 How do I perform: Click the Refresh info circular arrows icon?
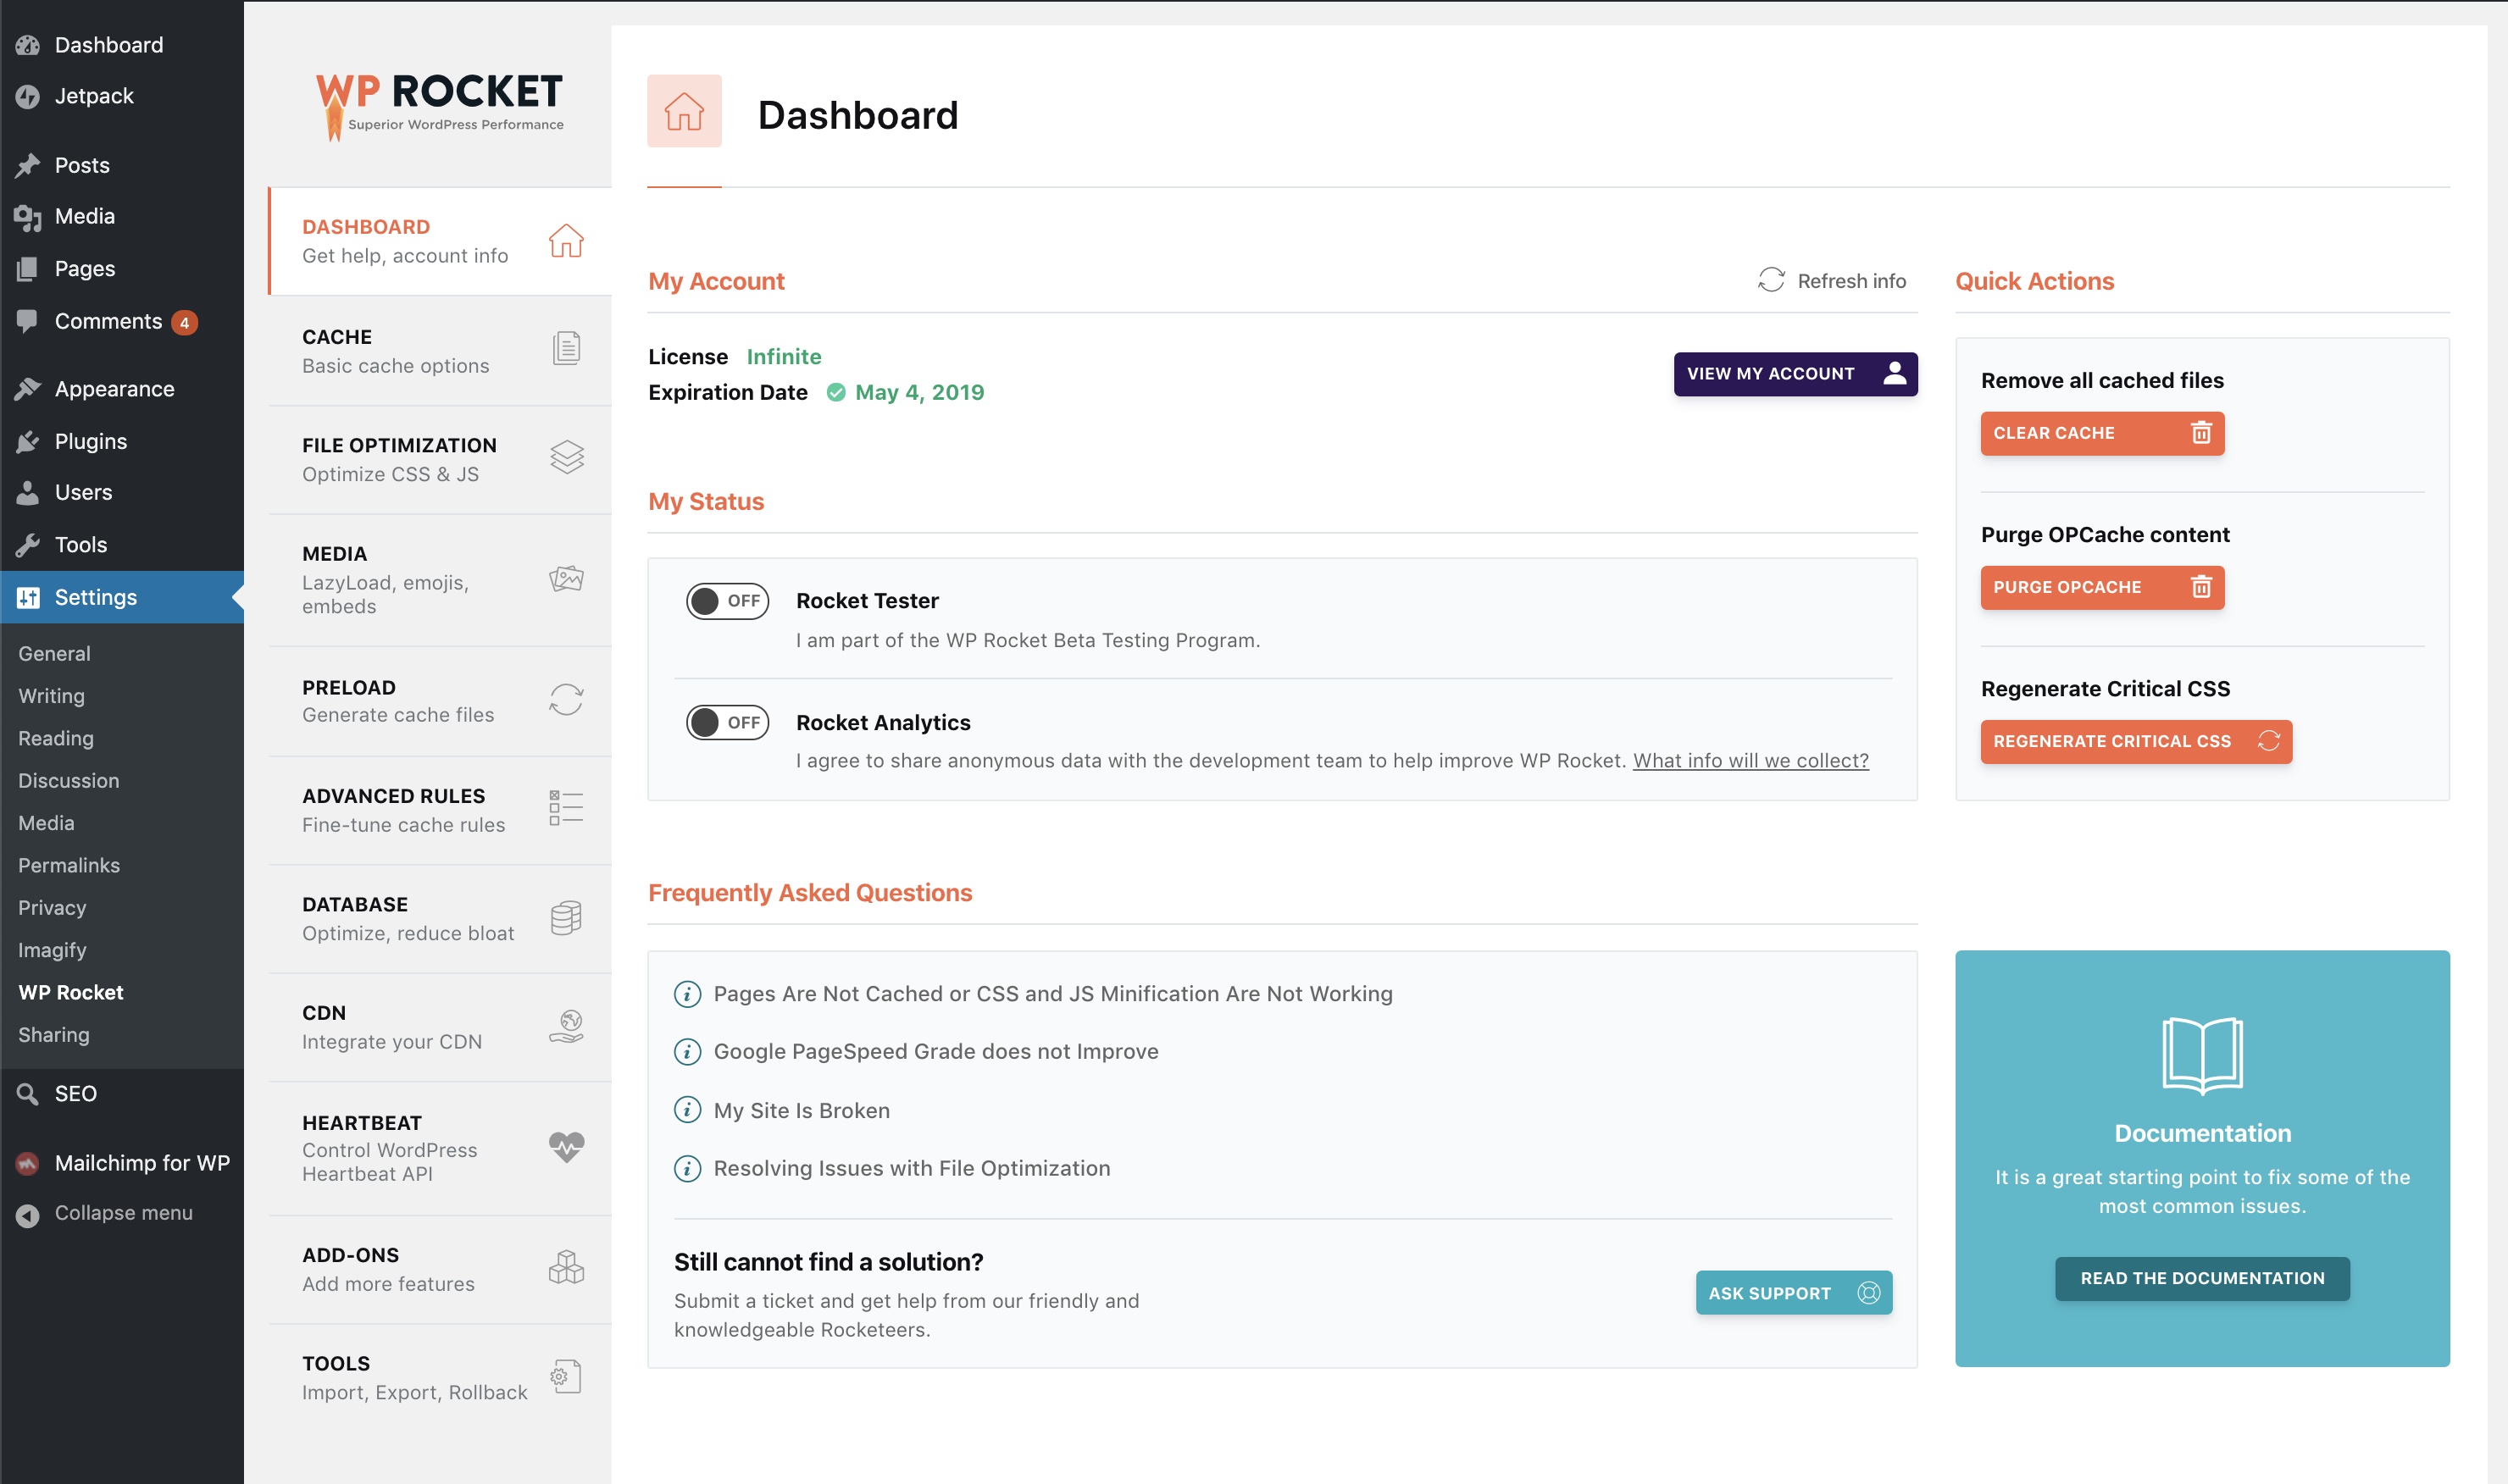click(x=1771, y=280)
